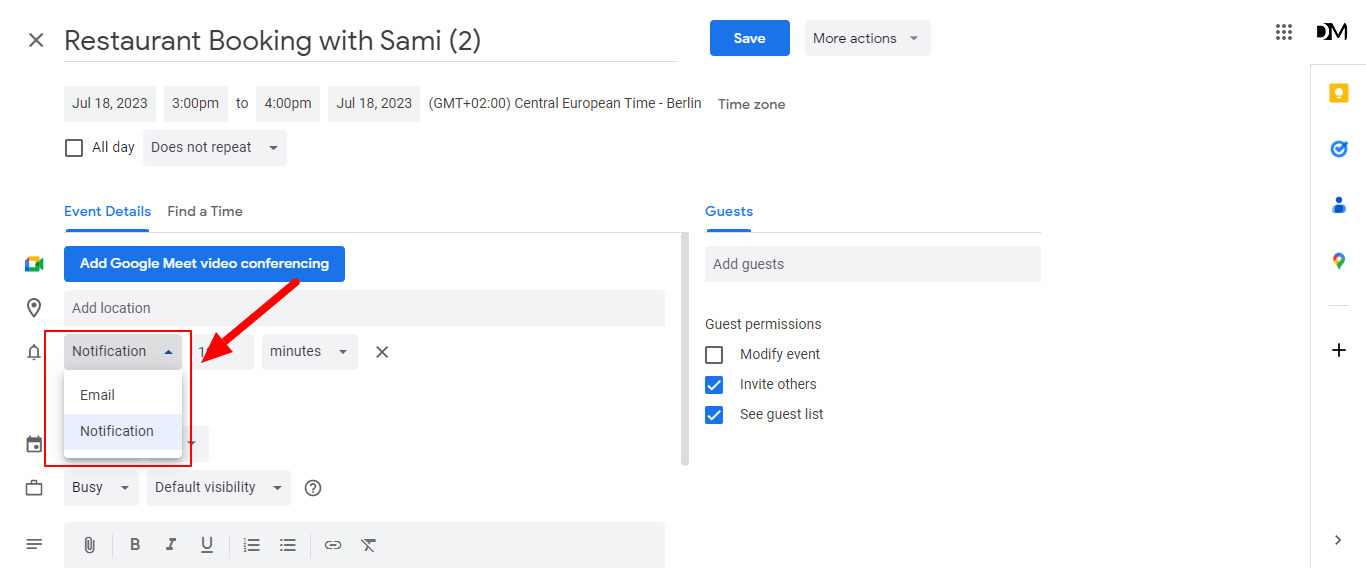Remove the notification with X icon
This screenshot has width=1366, height=568.
pyautogui.click(x=382, y=352)
